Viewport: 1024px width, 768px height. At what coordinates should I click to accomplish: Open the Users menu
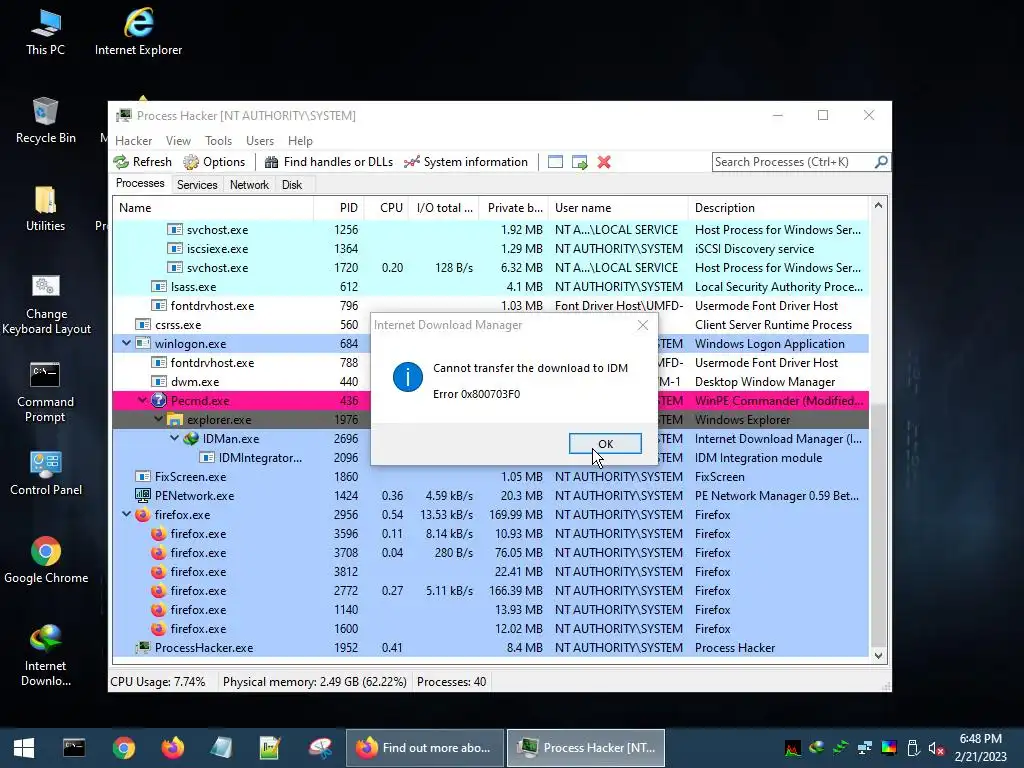tap(260, 141)
